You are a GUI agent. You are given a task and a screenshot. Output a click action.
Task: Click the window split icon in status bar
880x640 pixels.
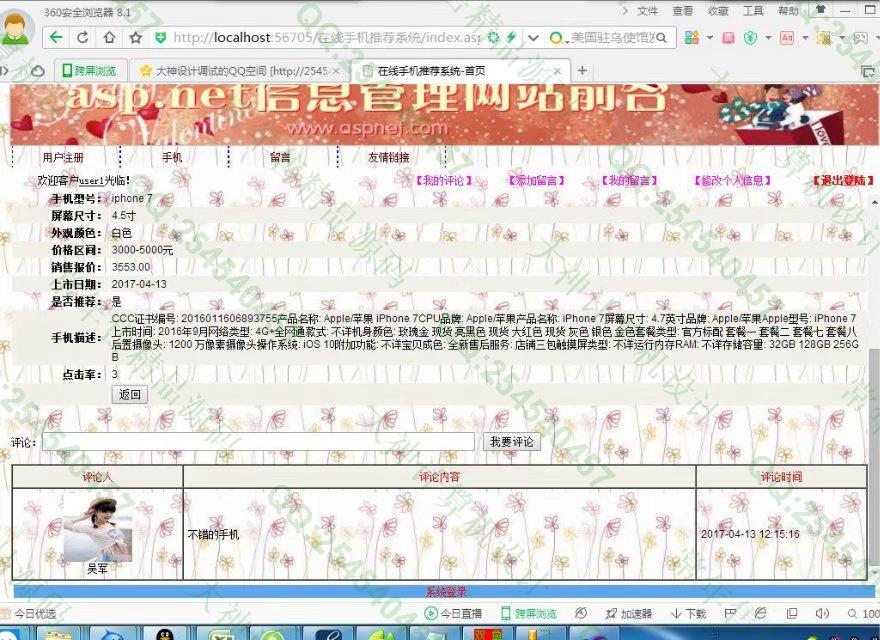click(x=791, y=613)
